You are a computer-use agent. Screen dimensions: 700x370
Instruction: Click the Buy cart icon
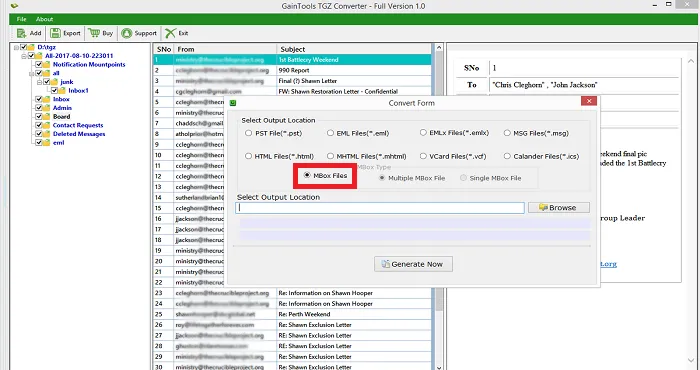point(94,33)
